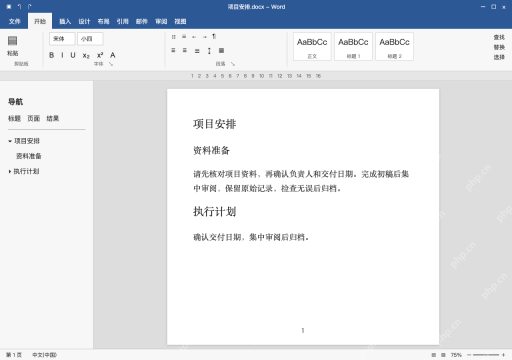Click the undo arrow in the title bar

tap(19, 7)
